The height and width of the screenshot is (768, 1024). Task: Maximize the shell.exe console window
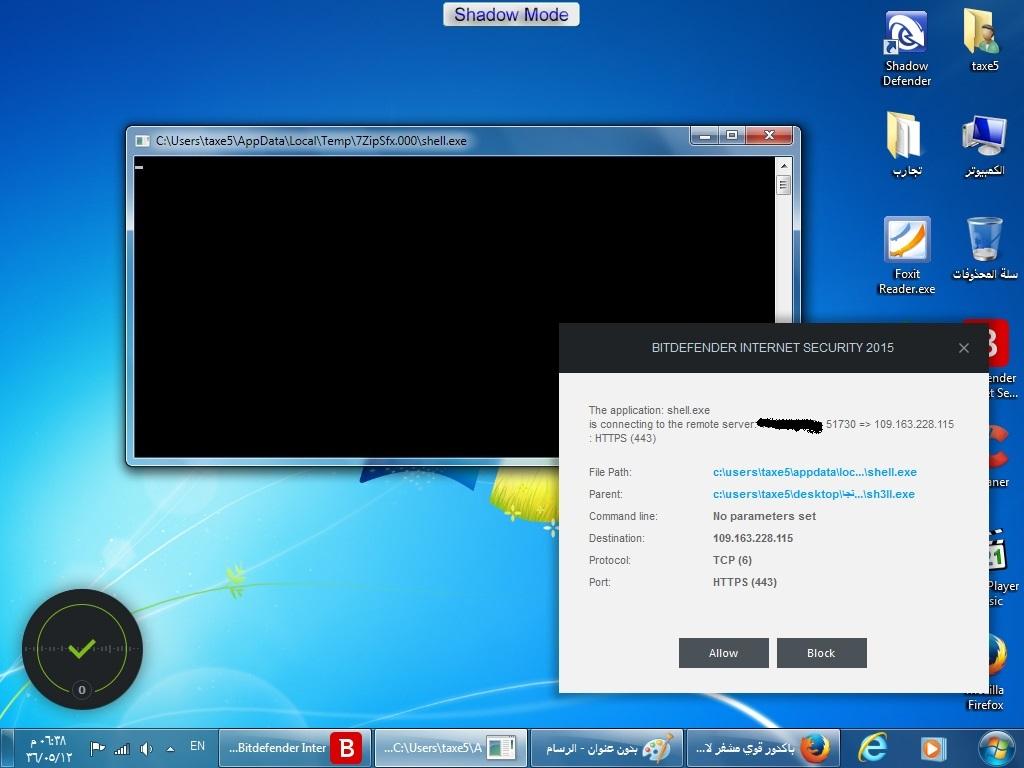pyautogui.click(x=732, y=136)
